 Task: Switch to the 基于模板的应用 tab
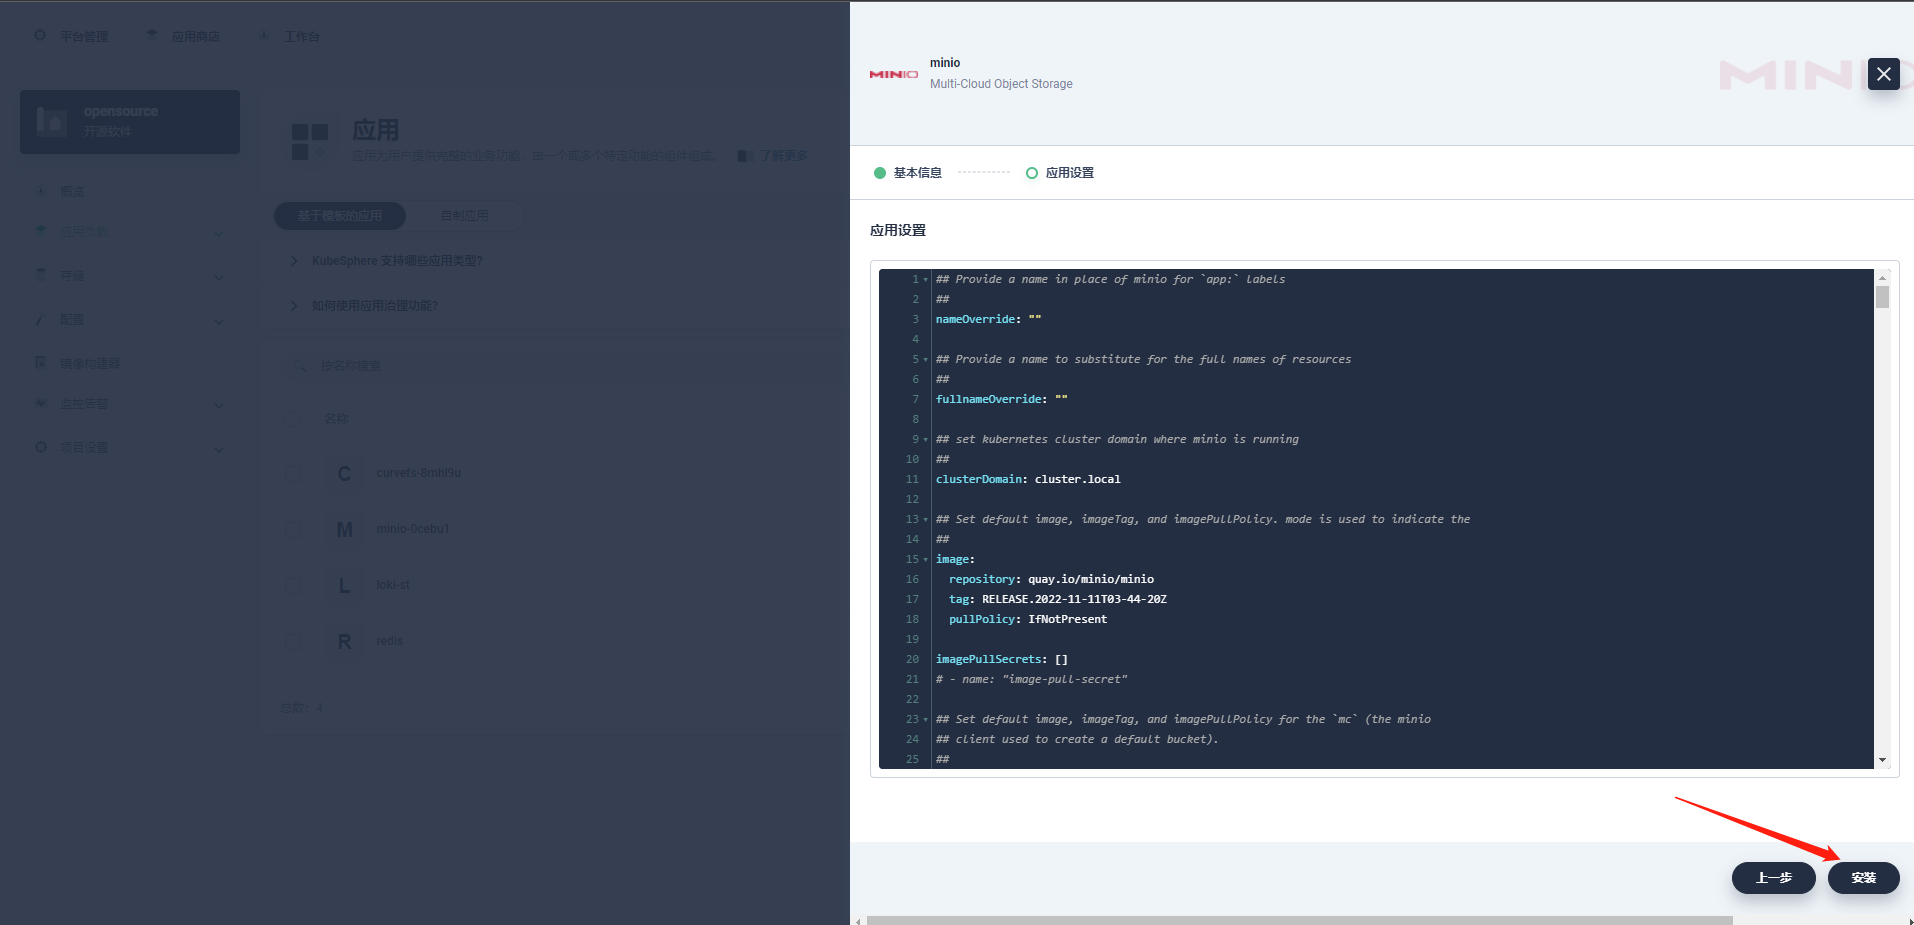[340, 216]
